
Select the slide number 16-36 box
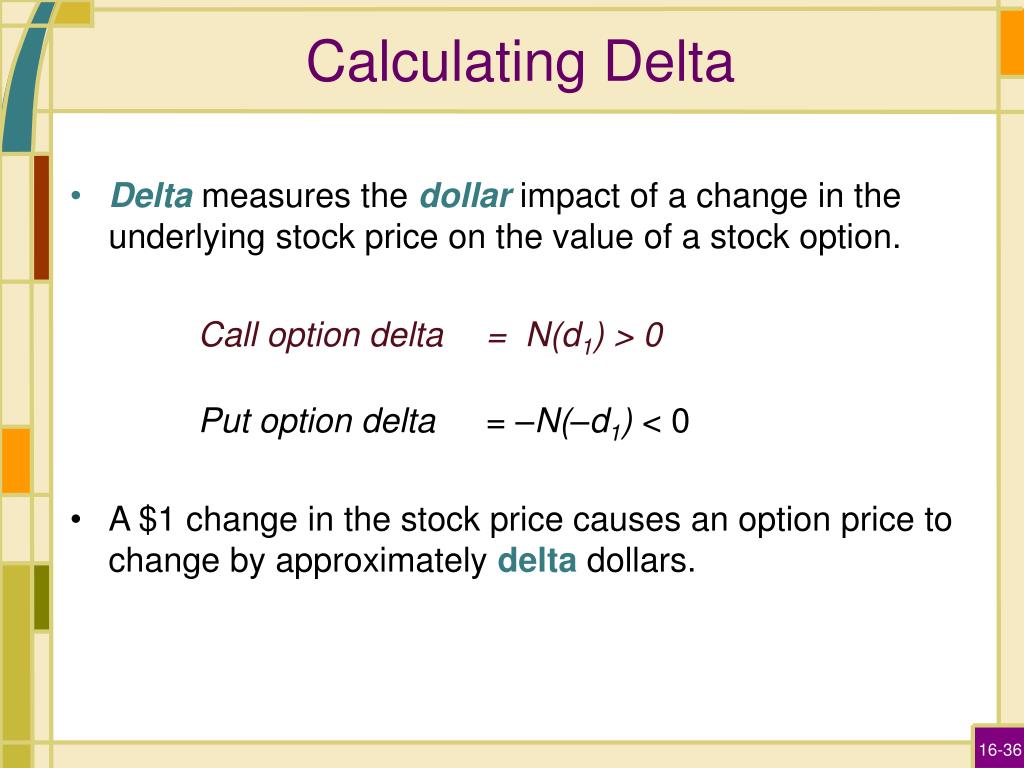point(999,748)
